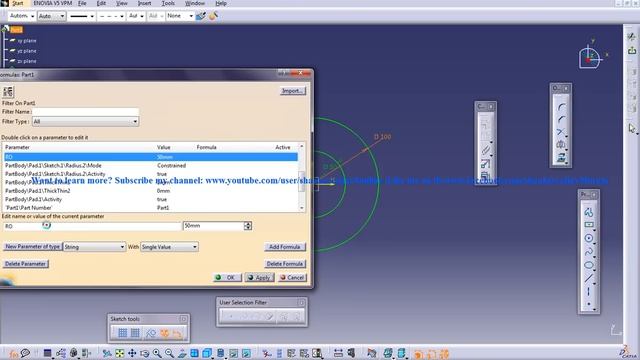Select the Spline tool in Profile toolbar
Image resolution: width=640 pixels, height=360 pixels.
click(x=589, y=252)
